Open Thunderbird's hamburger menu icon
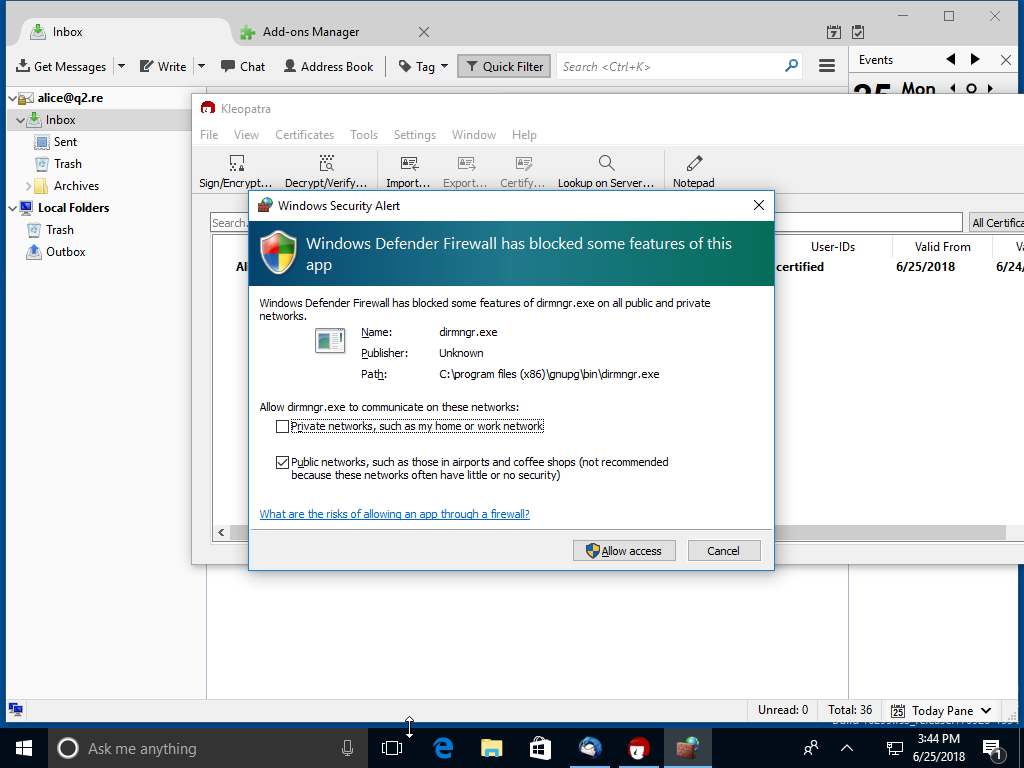 826,66
